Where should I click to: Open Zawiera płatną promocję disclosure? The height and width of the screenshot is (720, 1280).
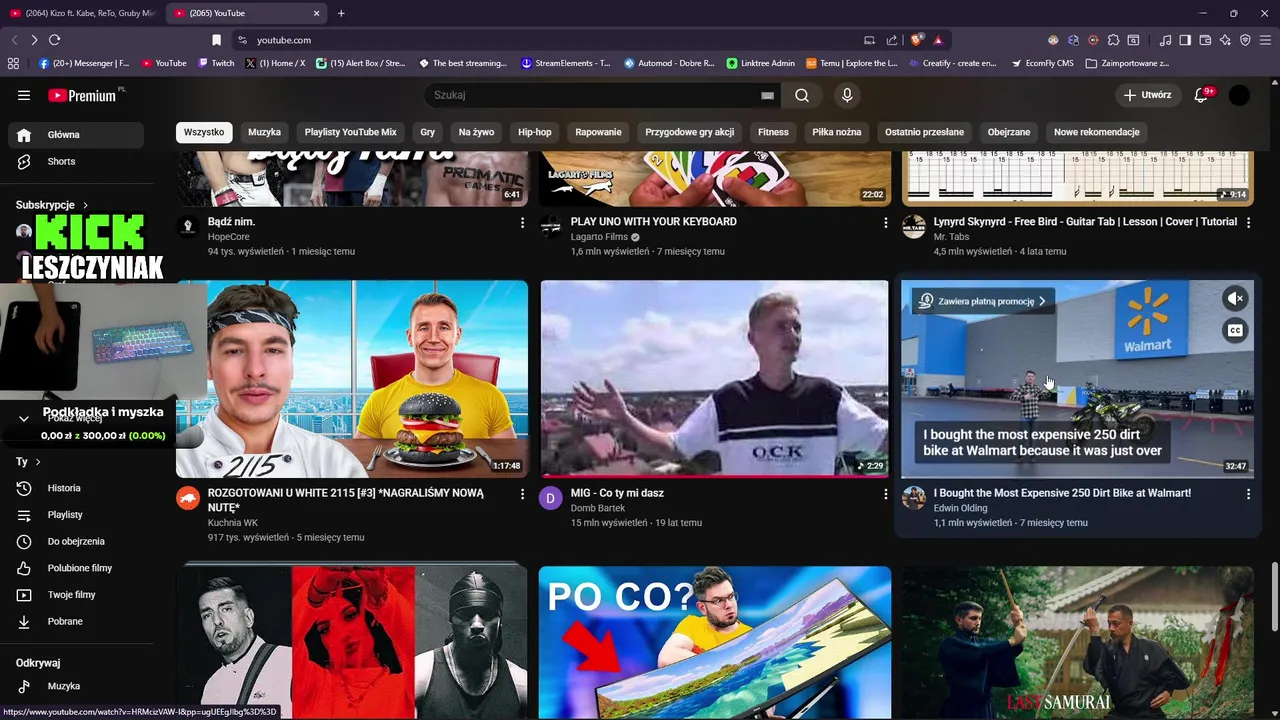983,301
